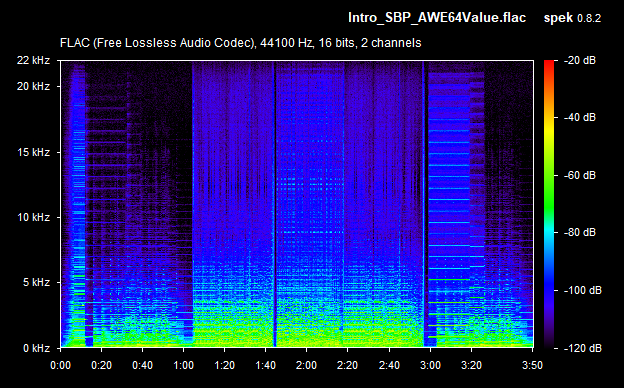Click the 2:00 time axis marker
Image resolution: width=624 pixels, height=388 pixels.
click(306, 365)
